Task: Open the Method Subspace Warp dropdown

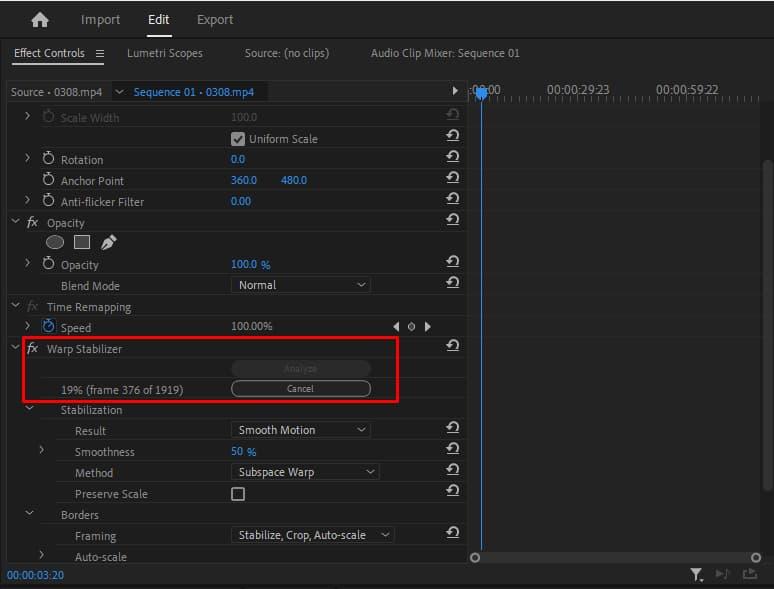Action: (305, 472)
